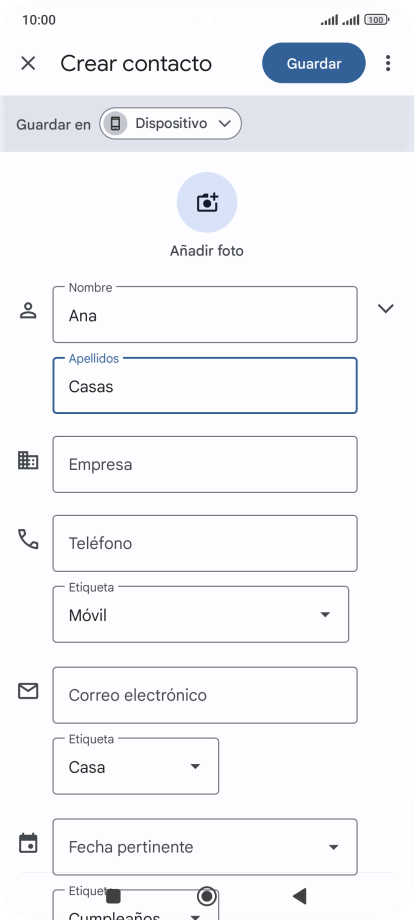Open the Dispositivo save location dropdown
Screen dimensions: 414x920
(x=170, y=123)
